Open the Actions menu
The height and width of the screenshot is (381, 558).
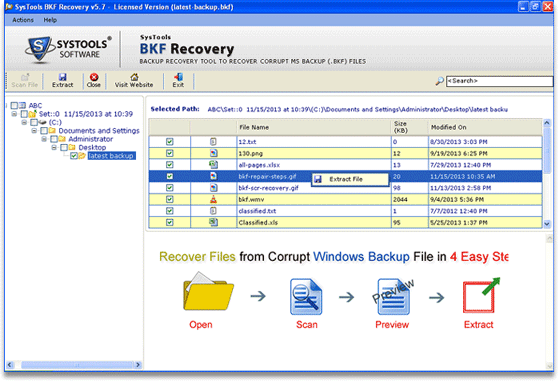tap(23, 20)
